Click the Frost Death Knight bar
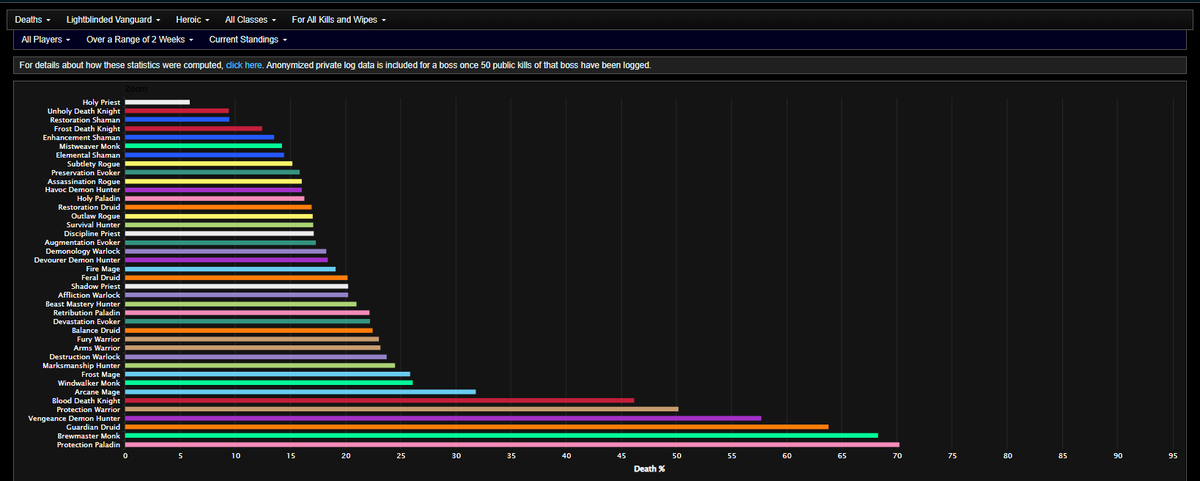The height and width of the screenshot is (481, 1200). [x=194, y=128]
